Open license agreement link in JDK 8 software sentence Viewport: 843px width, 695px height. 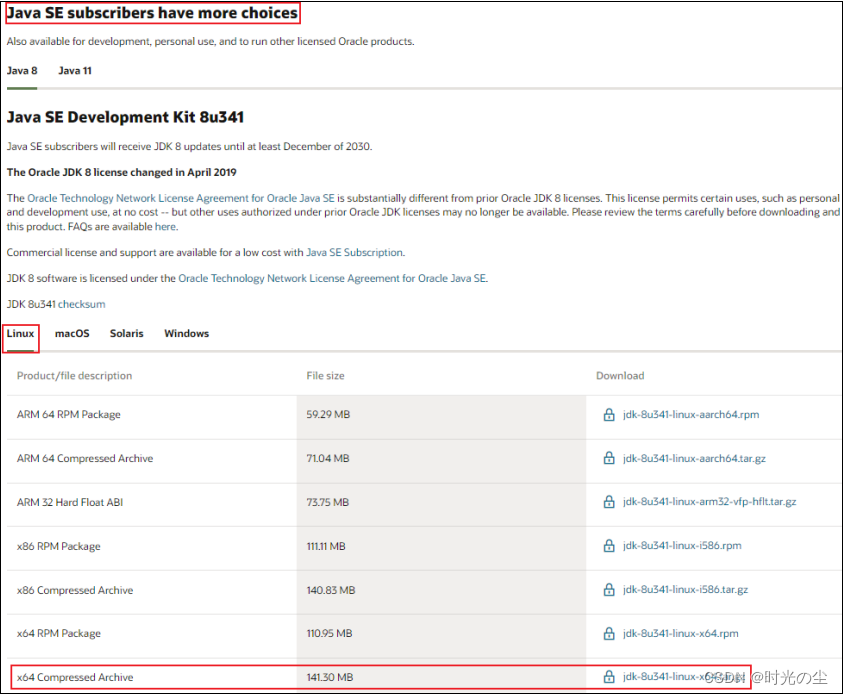coord(332,278)
